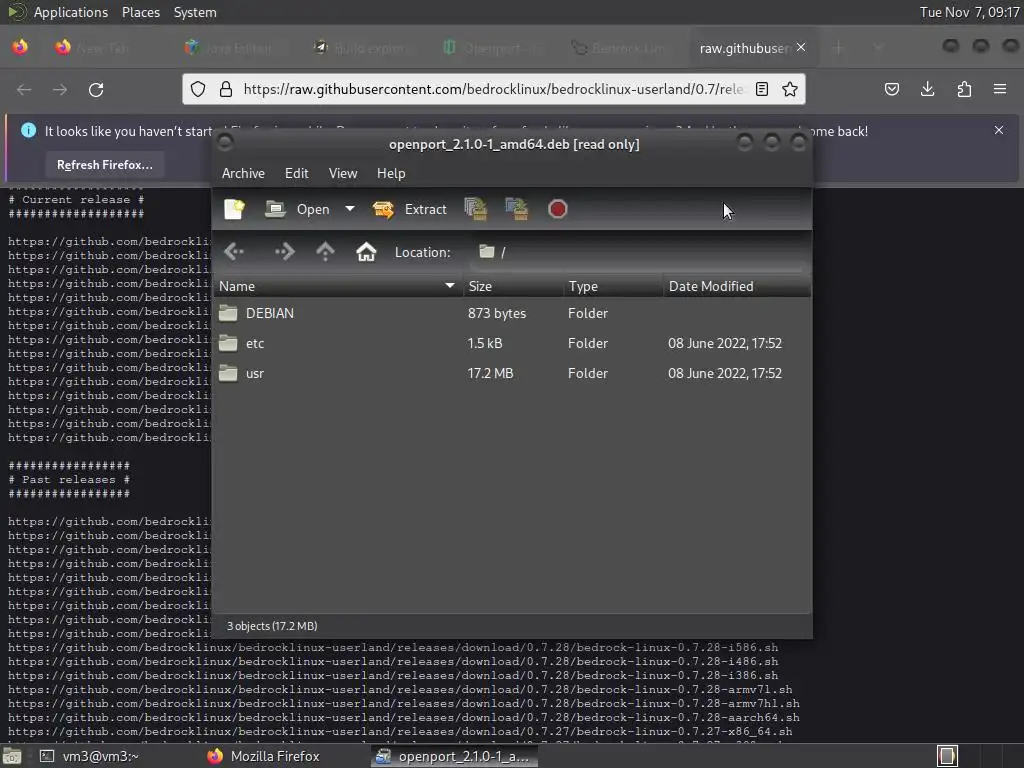
Task: Click the site security padlock icon
Action: pyautogui.click(x=226, y=89)
